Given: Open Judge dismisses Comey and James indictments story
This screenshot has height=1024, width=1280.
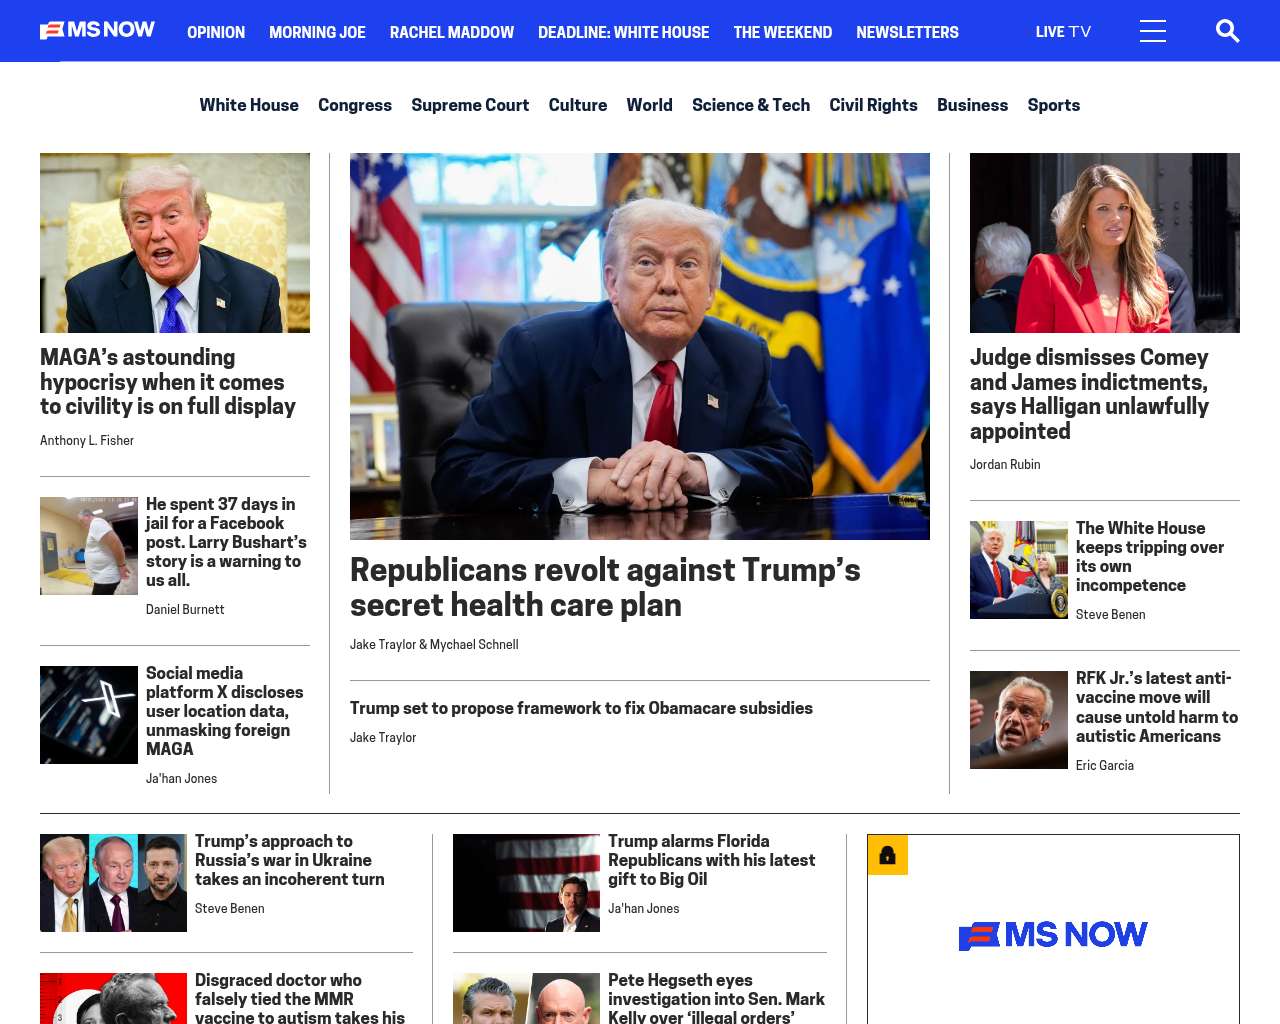Looking at the screenshot, I should (x=1090, y=394).
